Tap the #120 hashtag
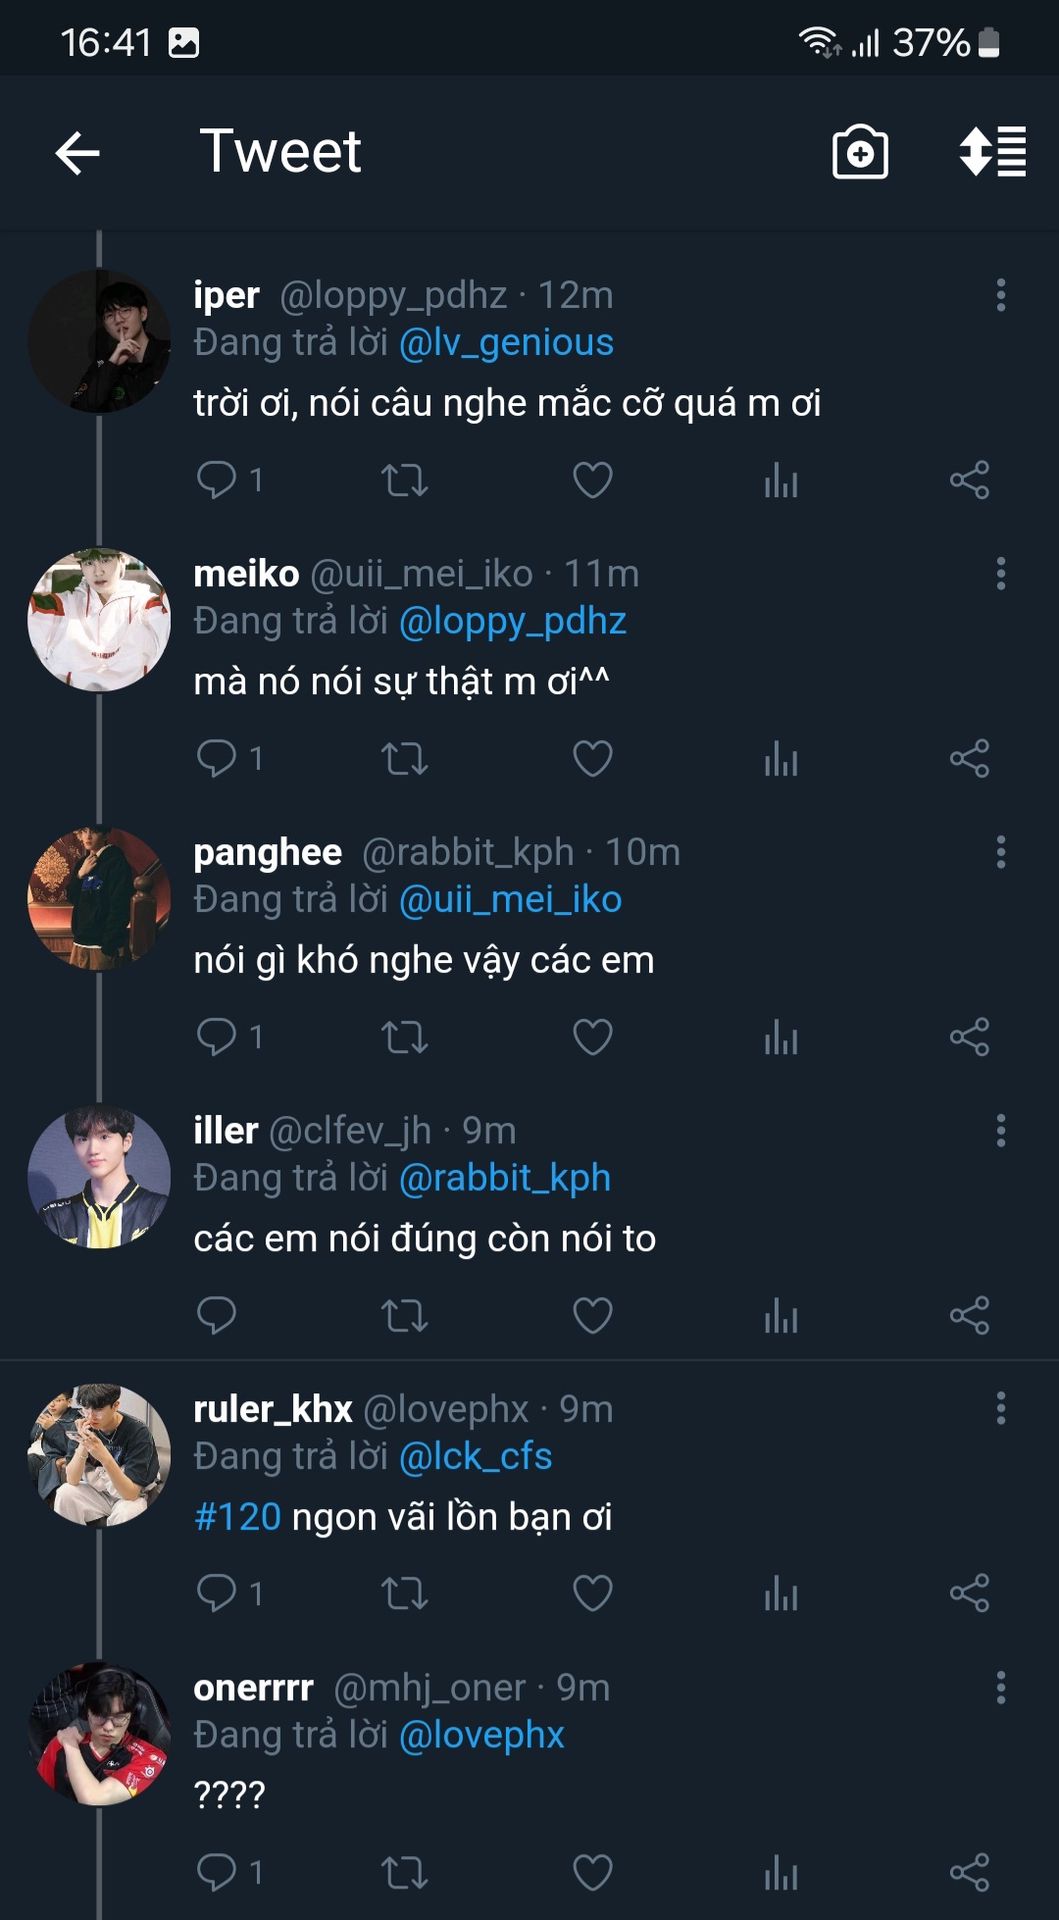1059x1920 pixels. tap(238, 1517)
